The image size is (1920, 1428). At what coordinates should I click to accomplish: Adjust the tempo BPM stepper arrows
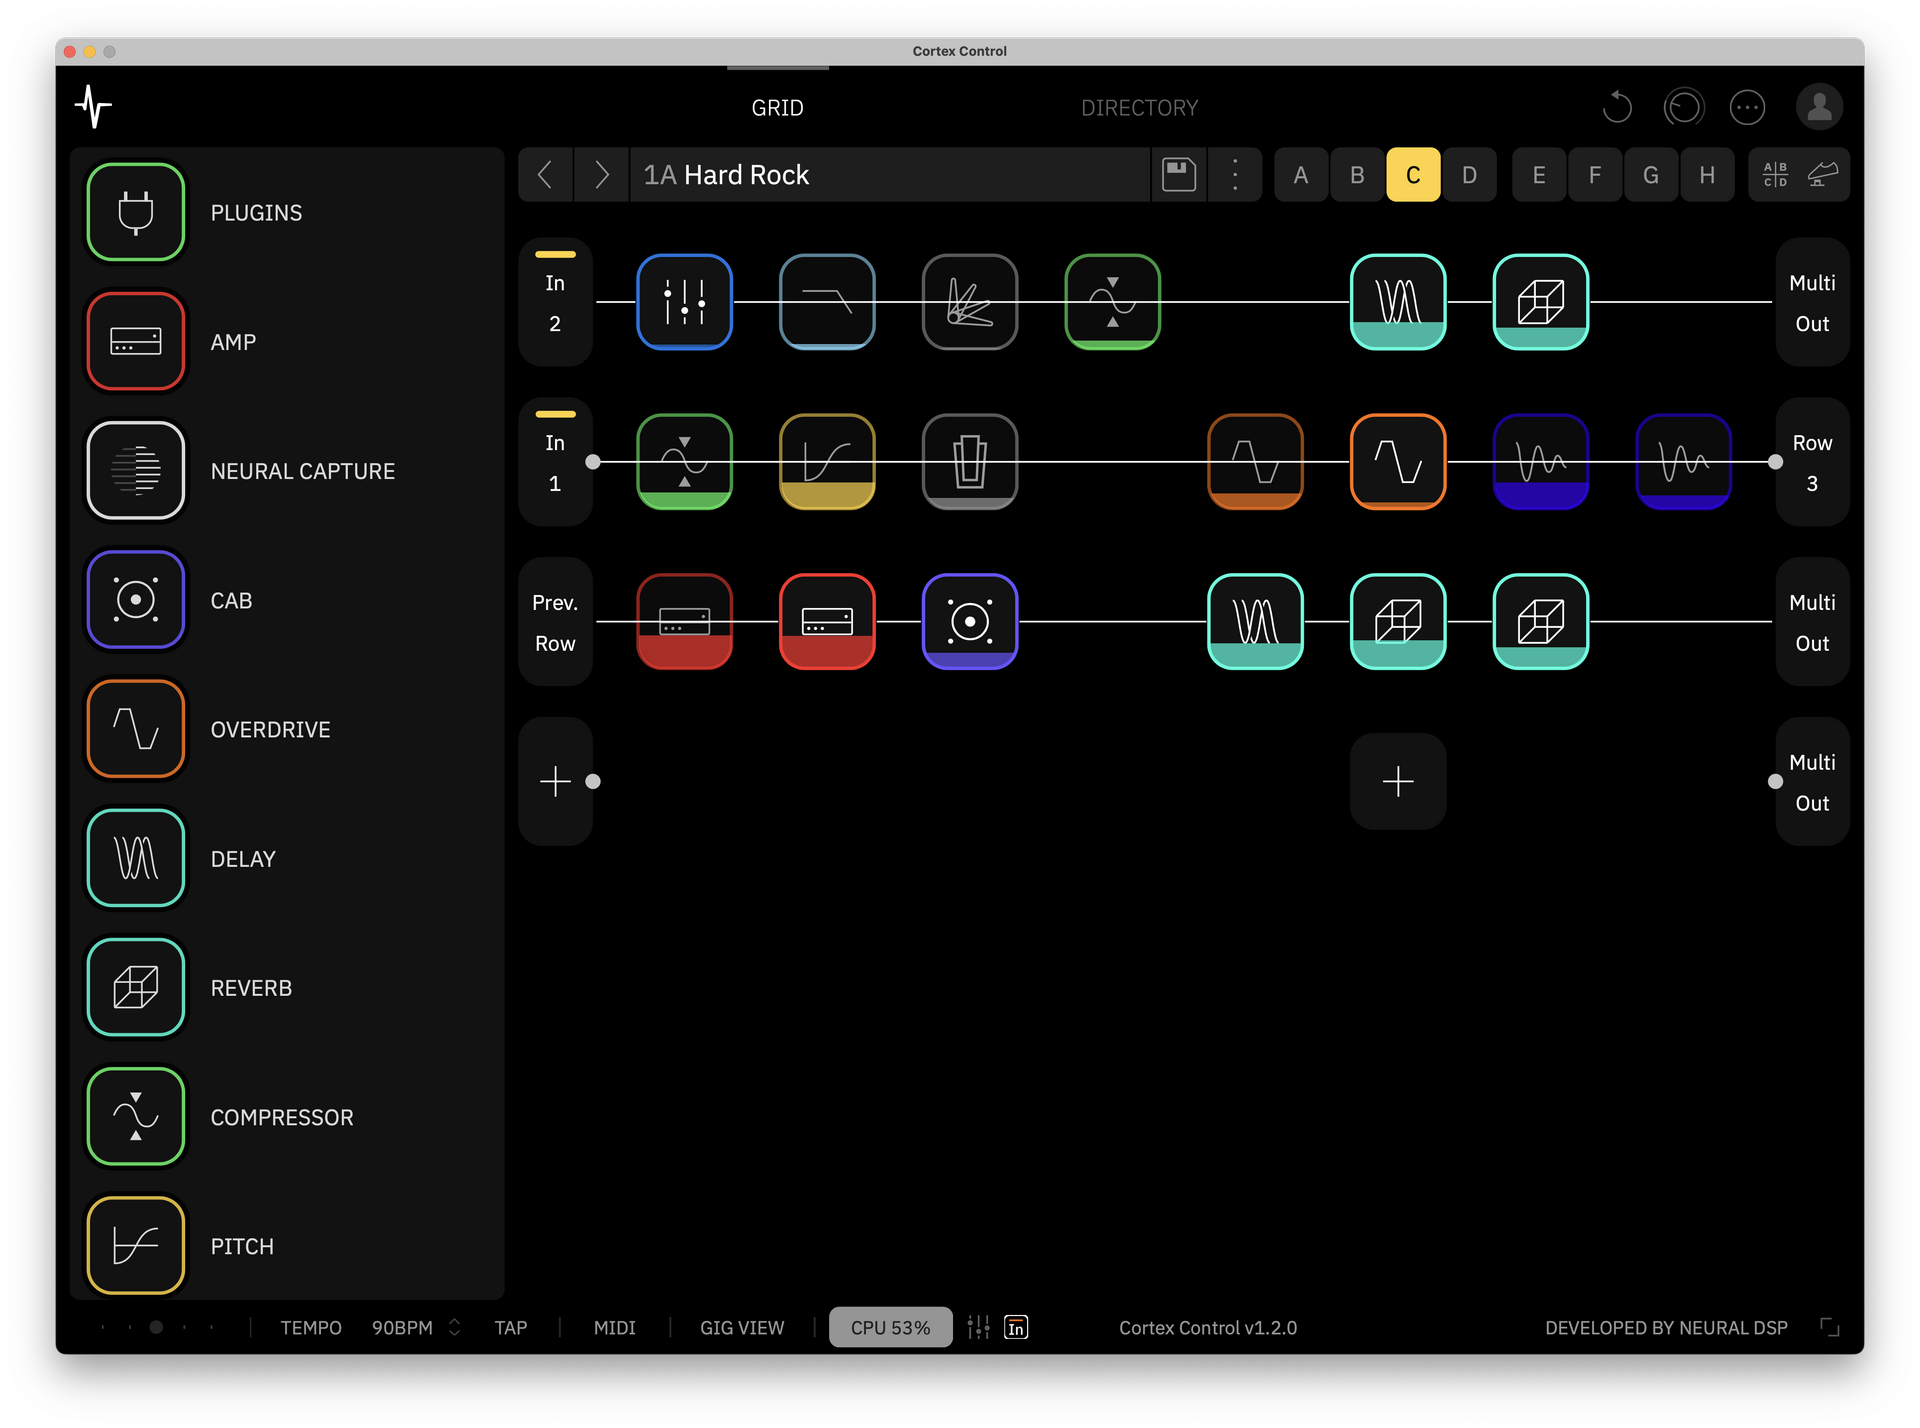455,1327
